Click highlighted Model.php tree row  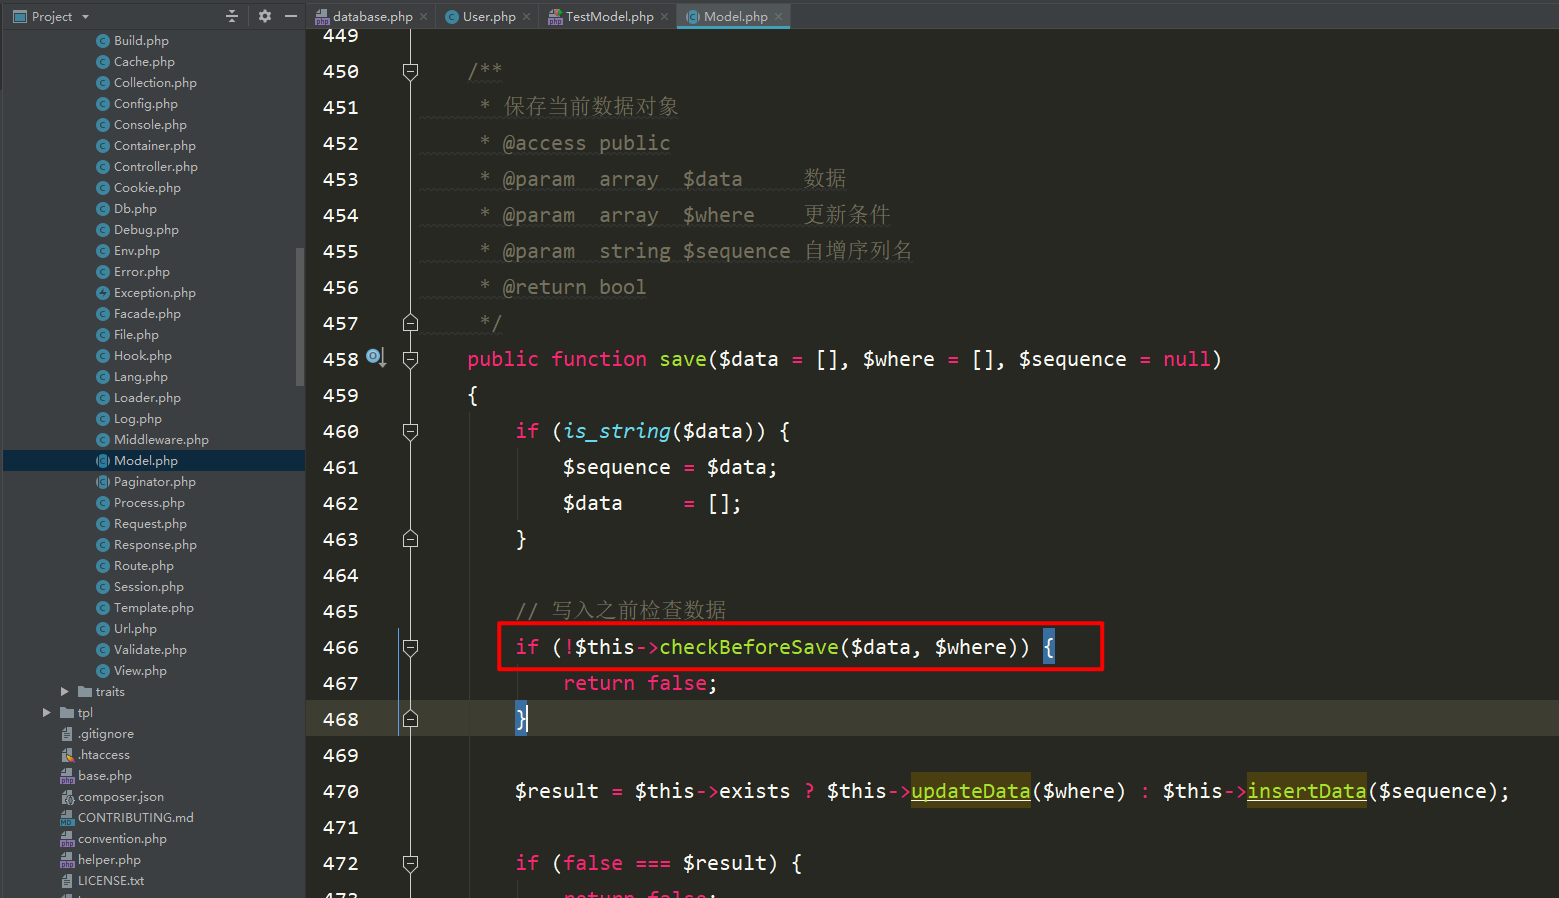(154, 461)
